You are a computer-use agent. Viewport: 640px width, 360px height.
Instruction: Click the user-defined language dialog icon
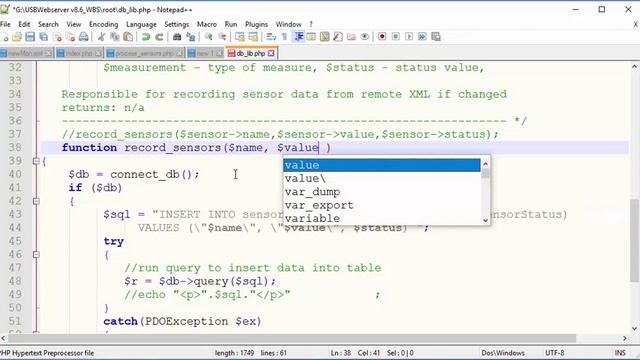pyautogui.click(x=311, y=37)
